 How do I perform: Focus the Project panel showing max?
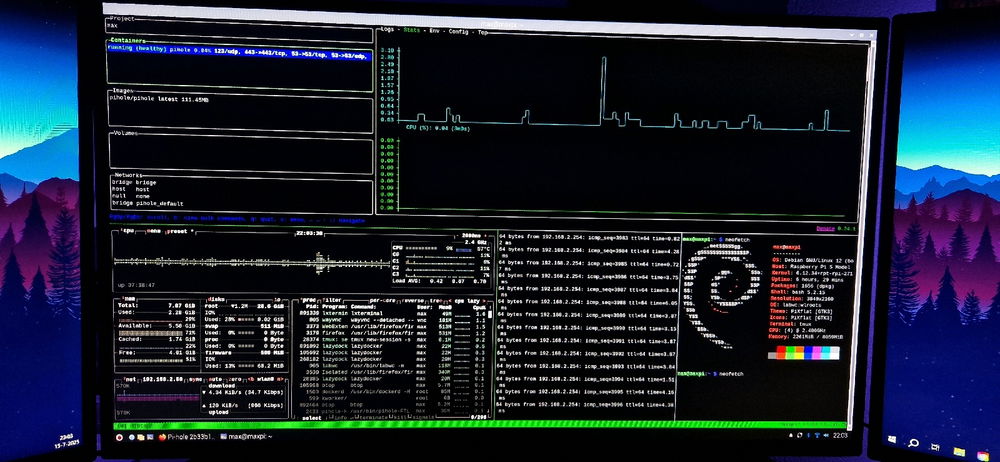(239, 31)
